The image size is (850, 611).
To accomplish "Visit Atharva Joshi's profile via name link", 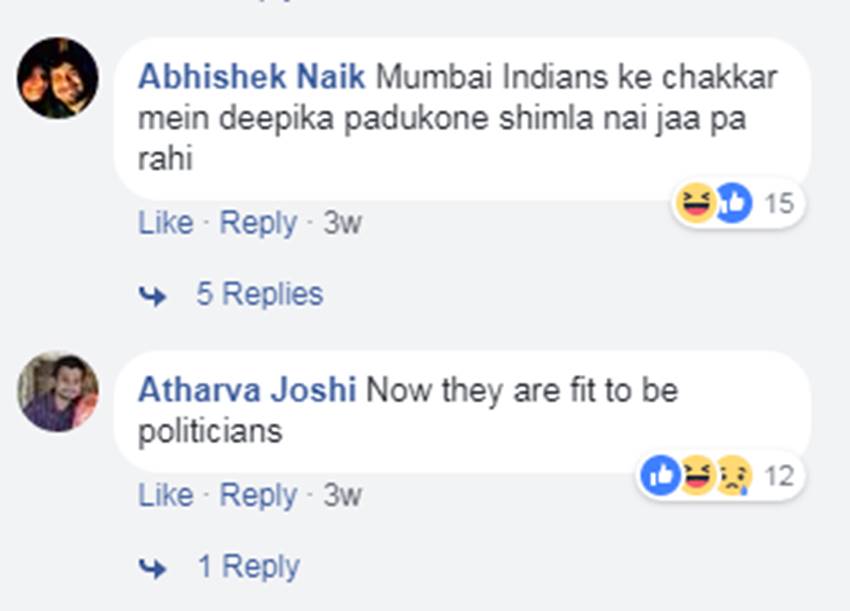I will tap(247, 390).
